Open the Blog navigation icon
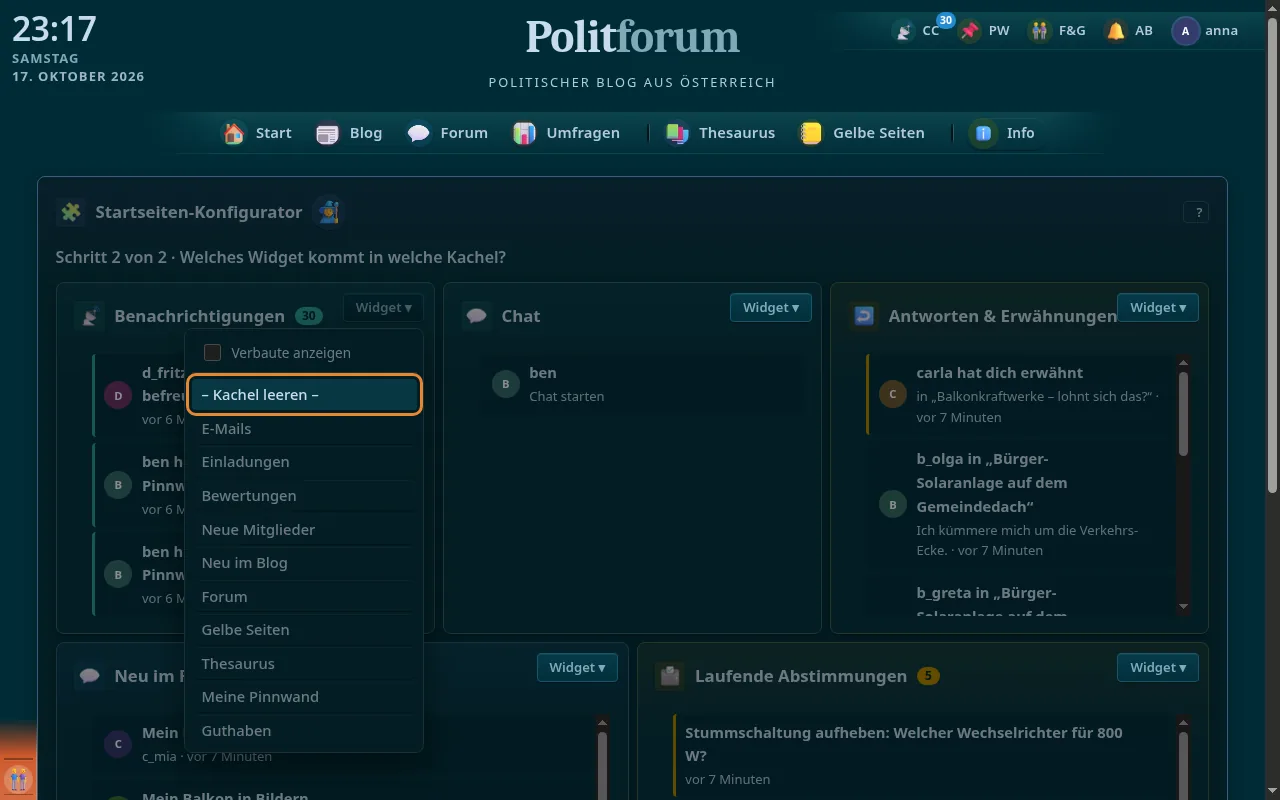Viewport: 1280px width, 800px height. coord(327,133)
